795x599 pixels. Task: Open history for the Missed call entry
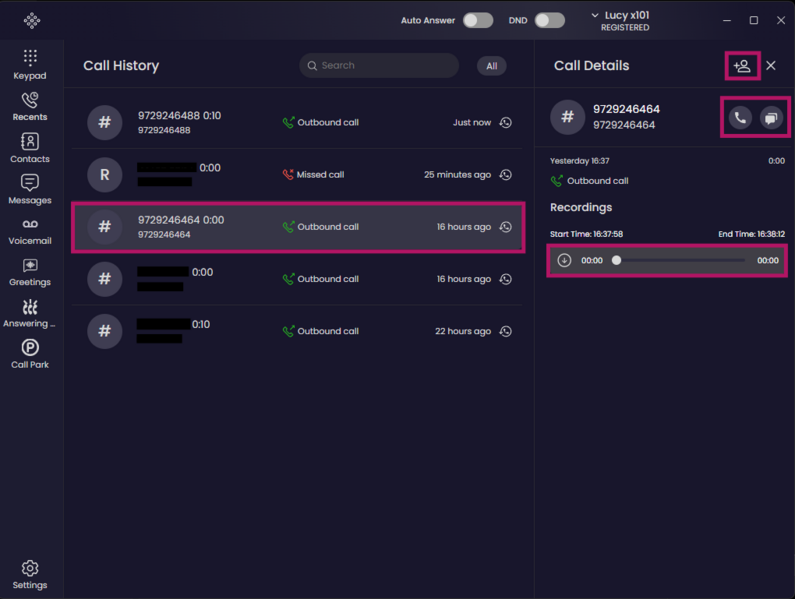pyautogui.click(x=505, y=174)
